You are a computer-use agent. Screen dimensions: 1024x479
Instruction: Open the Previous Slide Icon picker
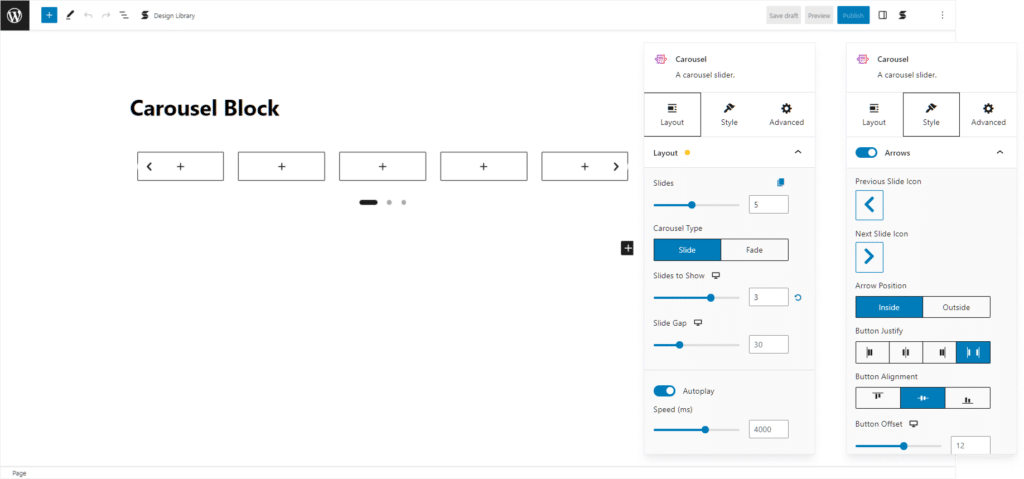[869, 205]
